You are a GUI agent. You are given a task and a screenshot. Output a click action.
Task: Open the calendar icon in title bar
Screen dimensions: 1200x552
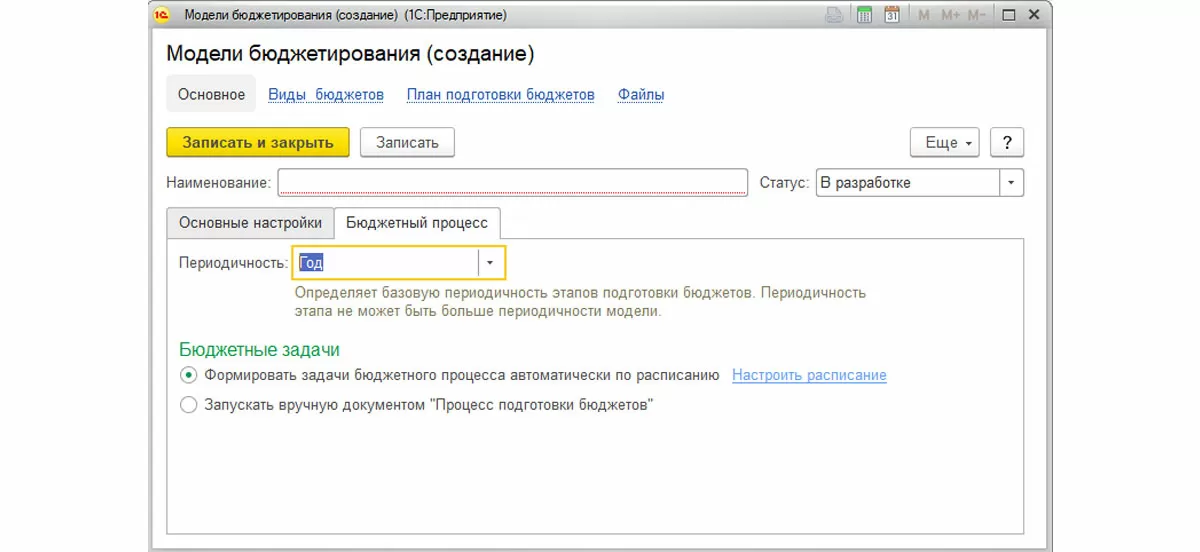click(892, 15)
